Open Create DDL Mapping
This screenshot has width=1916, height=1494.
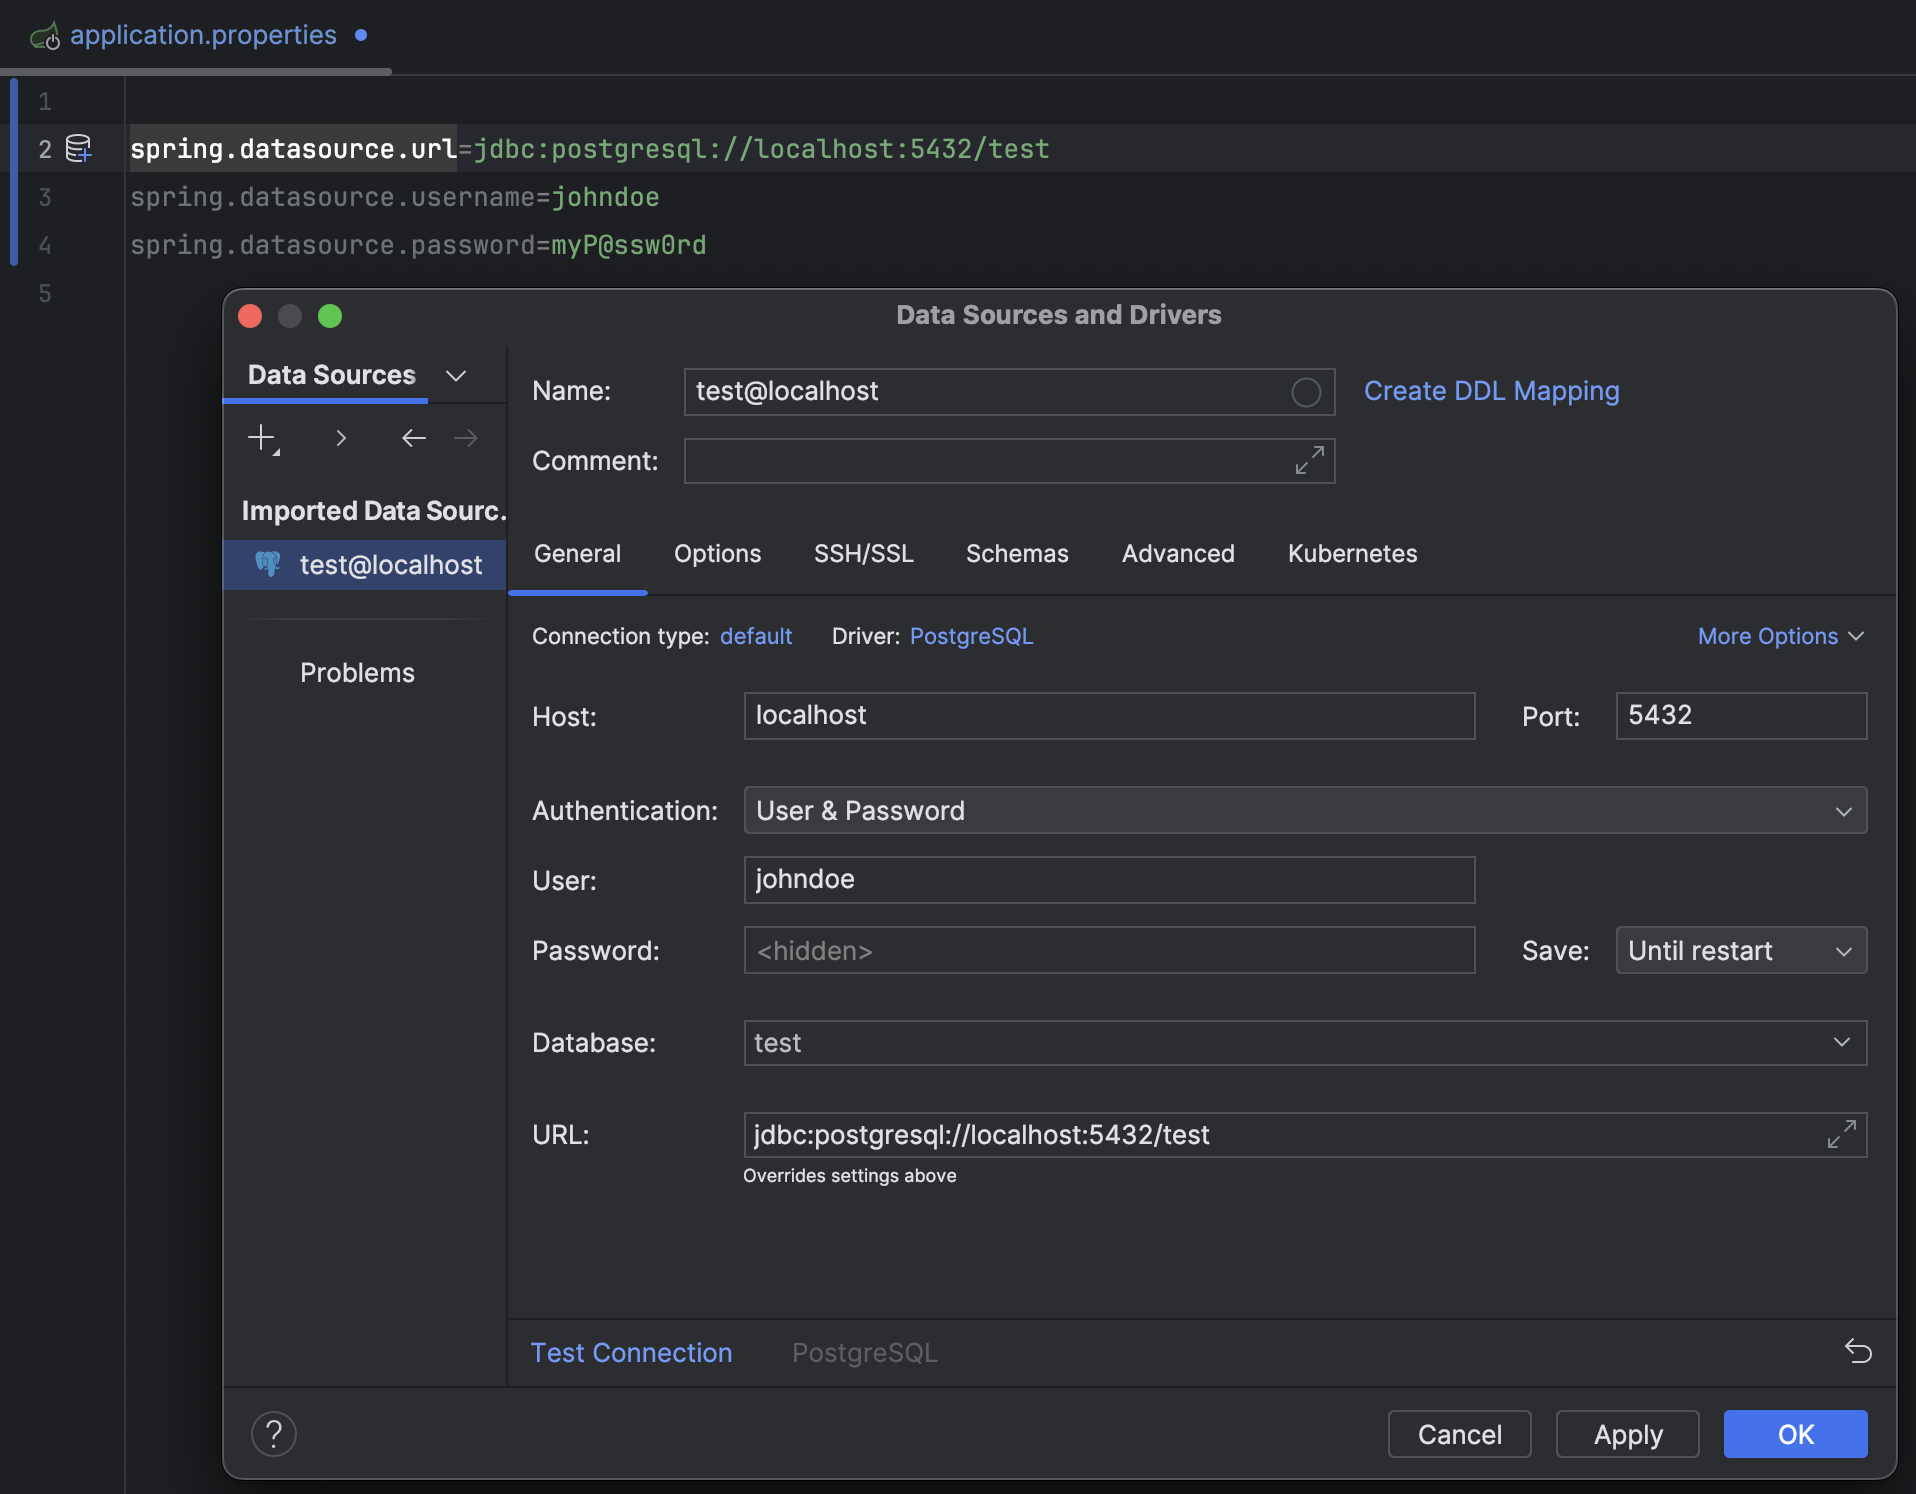[x=1490, y=391]
